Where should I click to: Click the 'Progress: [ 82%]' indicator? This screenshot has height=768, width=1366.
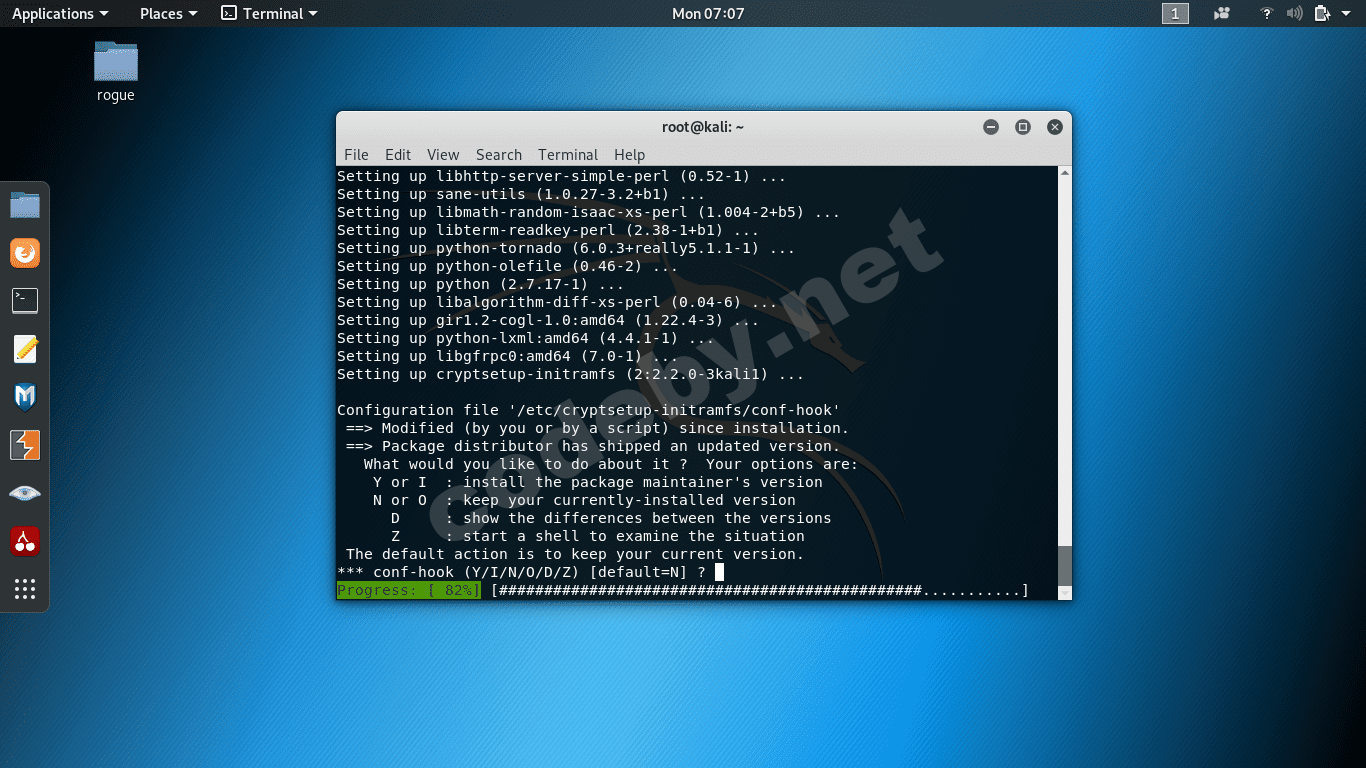tap(409, 590)
